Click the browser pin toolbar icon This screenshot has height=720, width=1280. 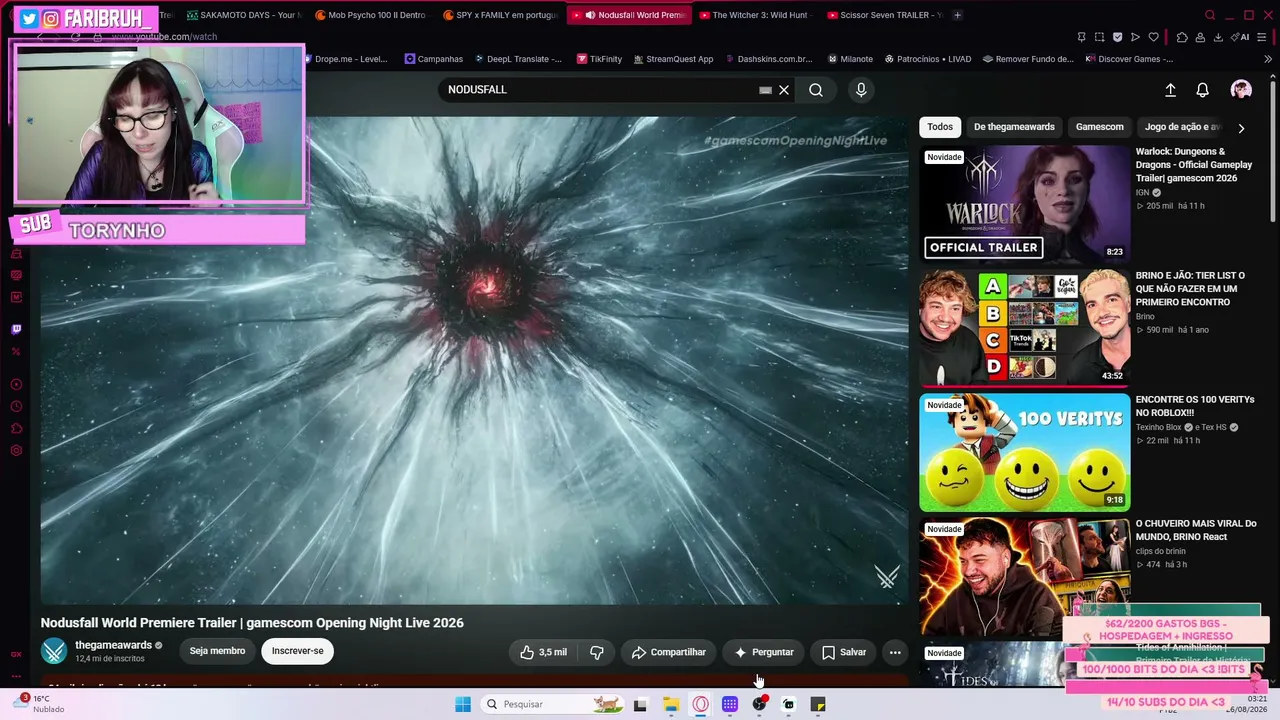tap(1081, 37)
